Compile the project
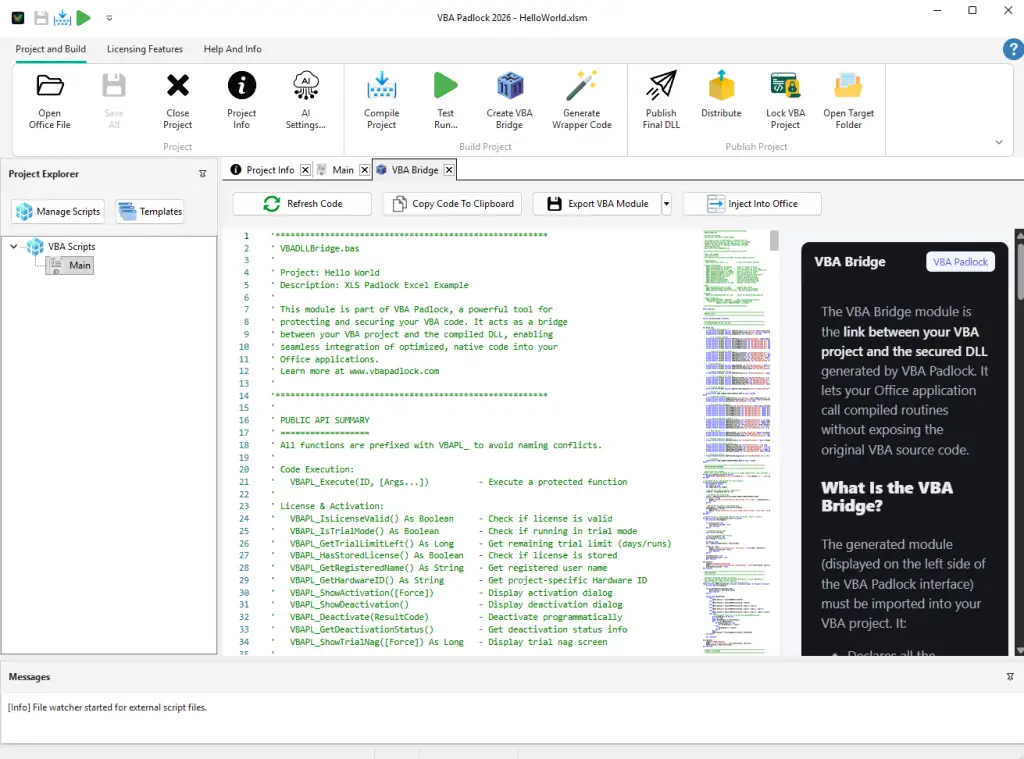This screenshot has height=759, width=1024. click(x=381, y=98)
